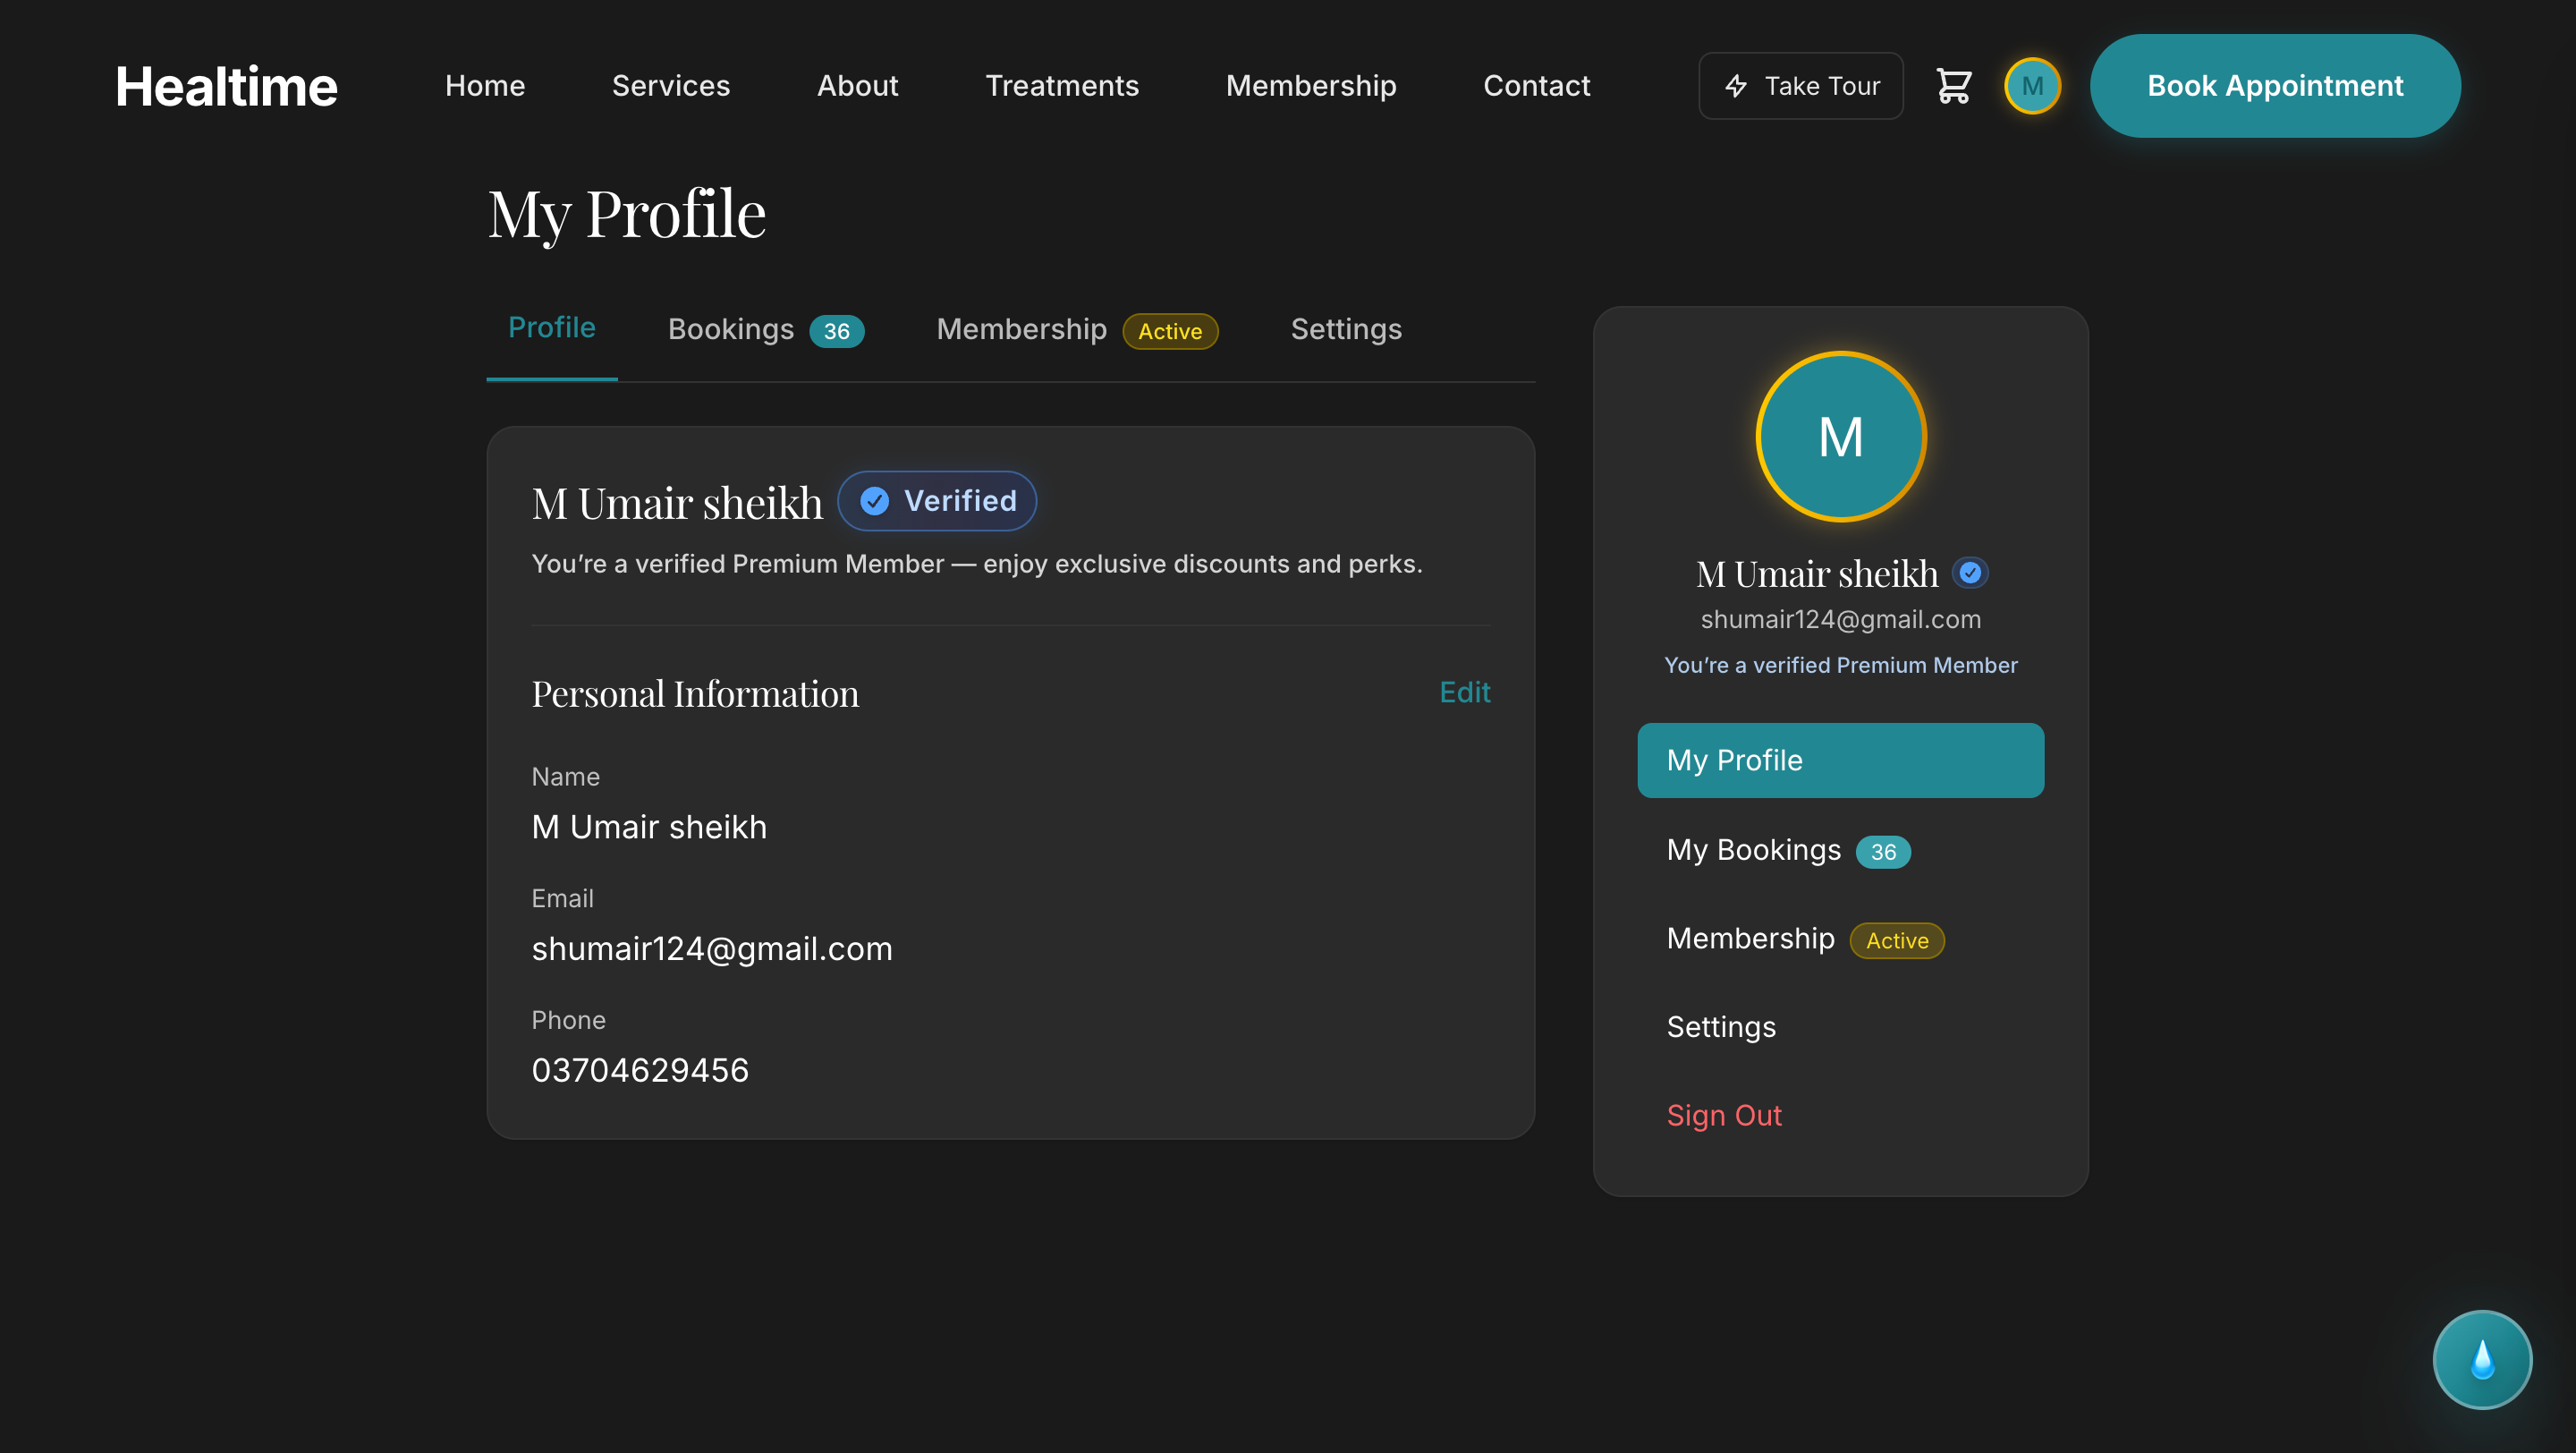The height and width of the screenshot is (1453, 2576).
Task: Click the blue verified checkmark in the sidebar
Action: [x=1971, y=572]
